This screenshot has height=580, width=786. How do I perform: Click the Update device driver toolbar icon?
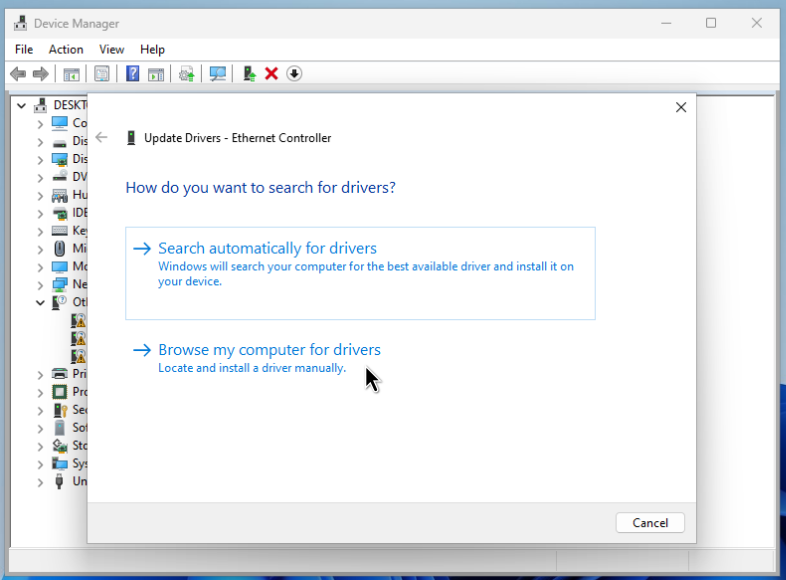point(249,74)
